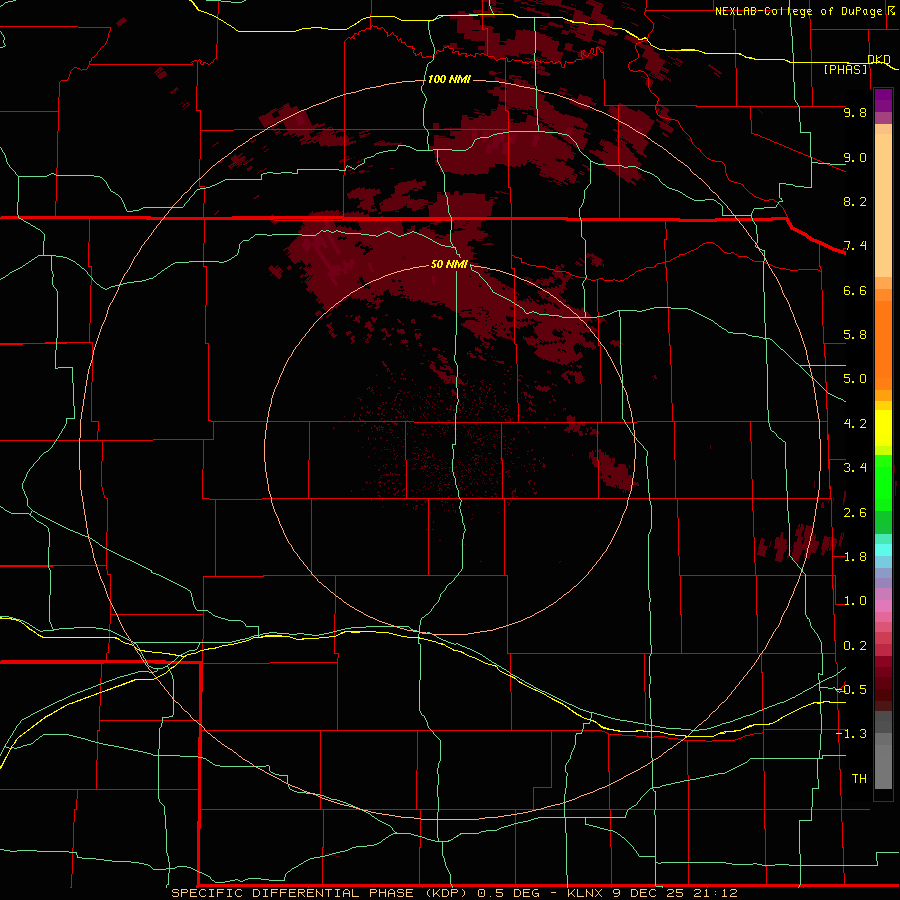Click the yellow segment of the color scale

[x=883, y=428]
